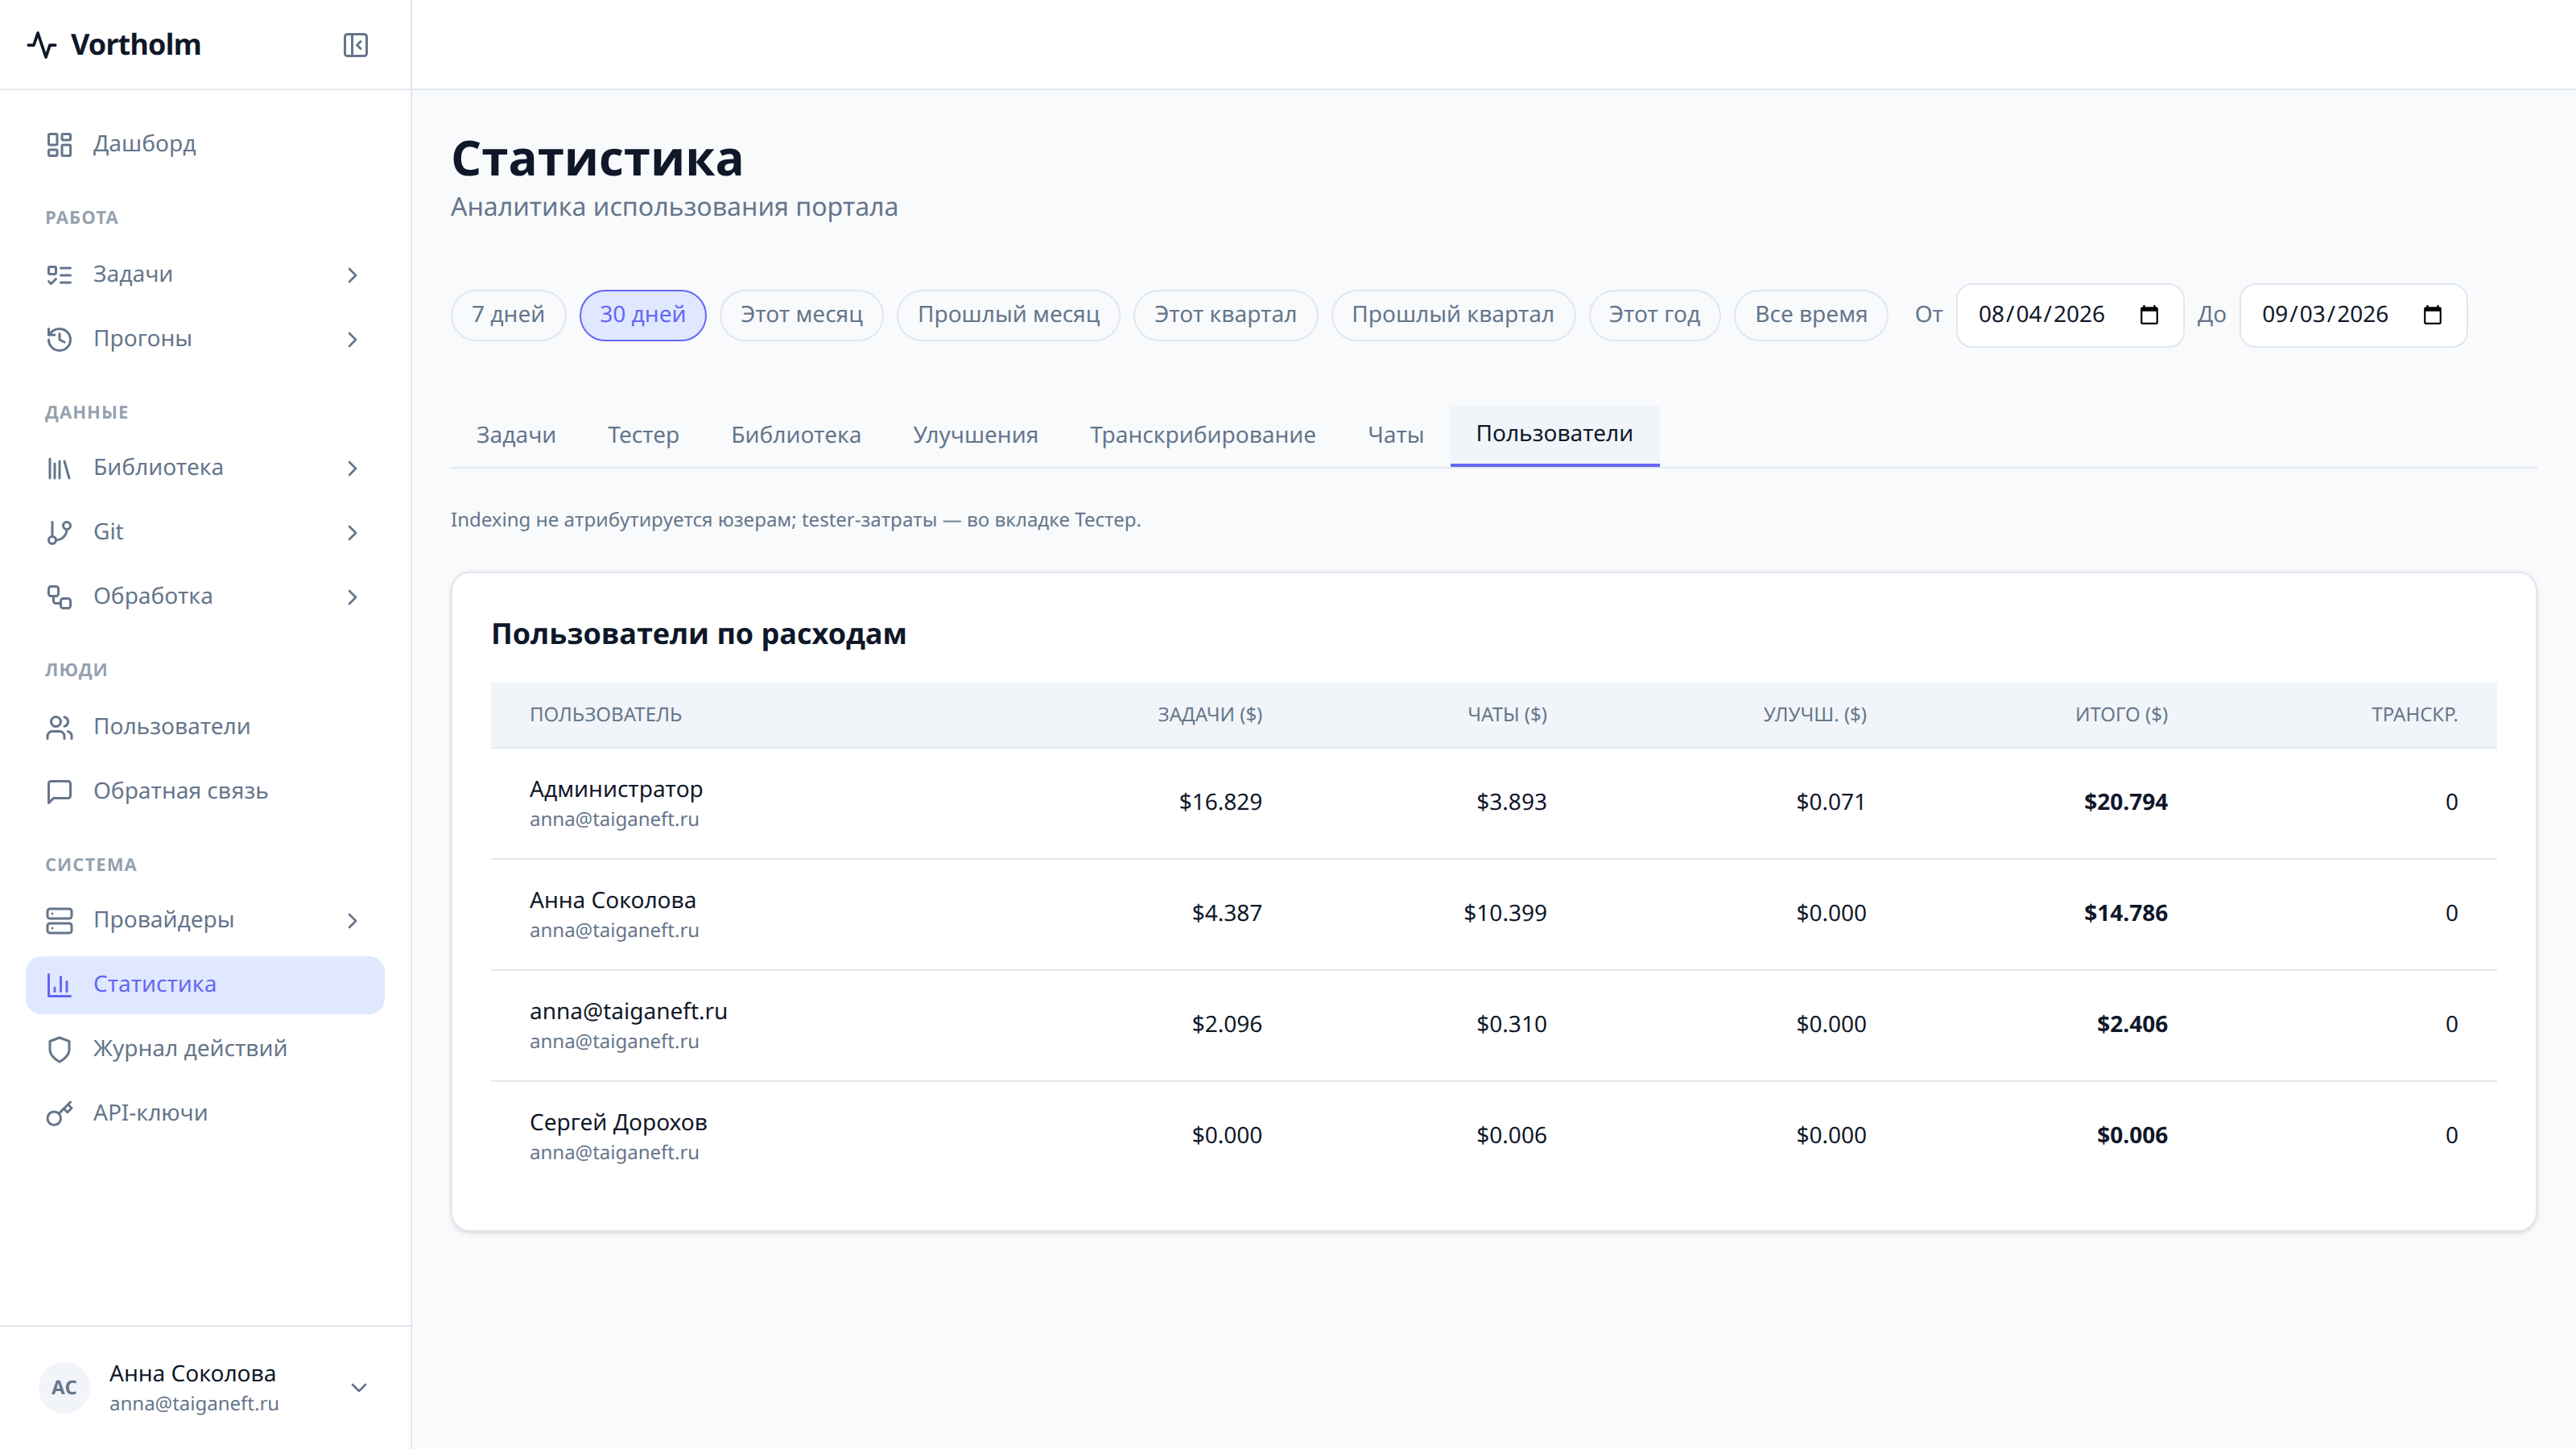Image resolution: width=2576 pixels, height=1449 pixels.
Task: Expand the Git sidebar section
Action: point(352,533)
